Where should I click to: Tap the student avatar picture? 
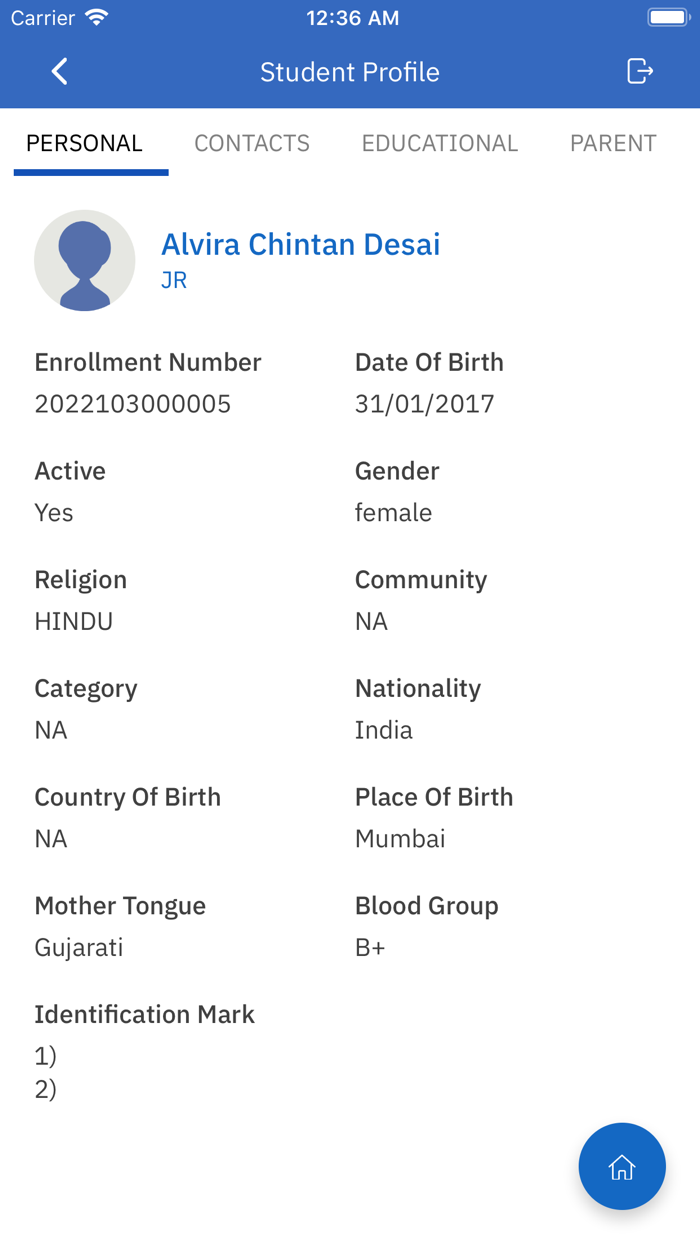click(x=85, y=260)
